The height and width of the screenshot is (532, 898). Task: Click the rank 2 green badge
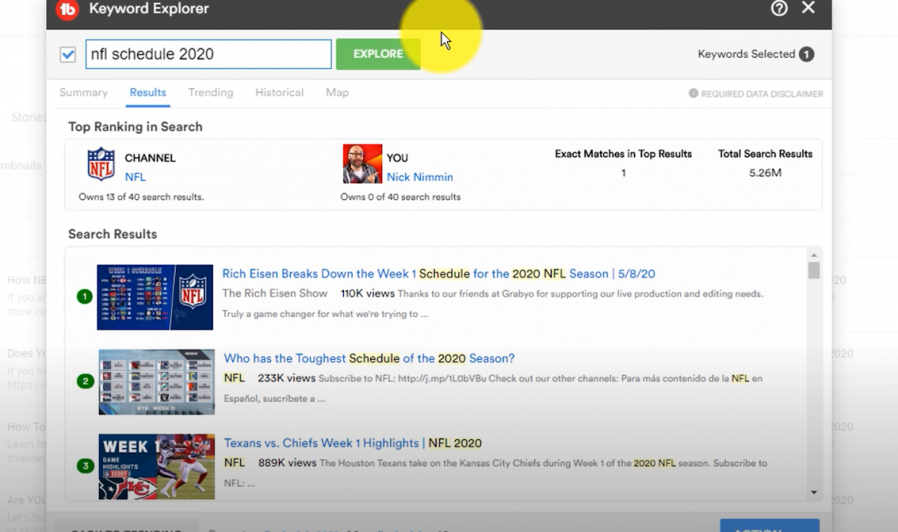[85, 381]
